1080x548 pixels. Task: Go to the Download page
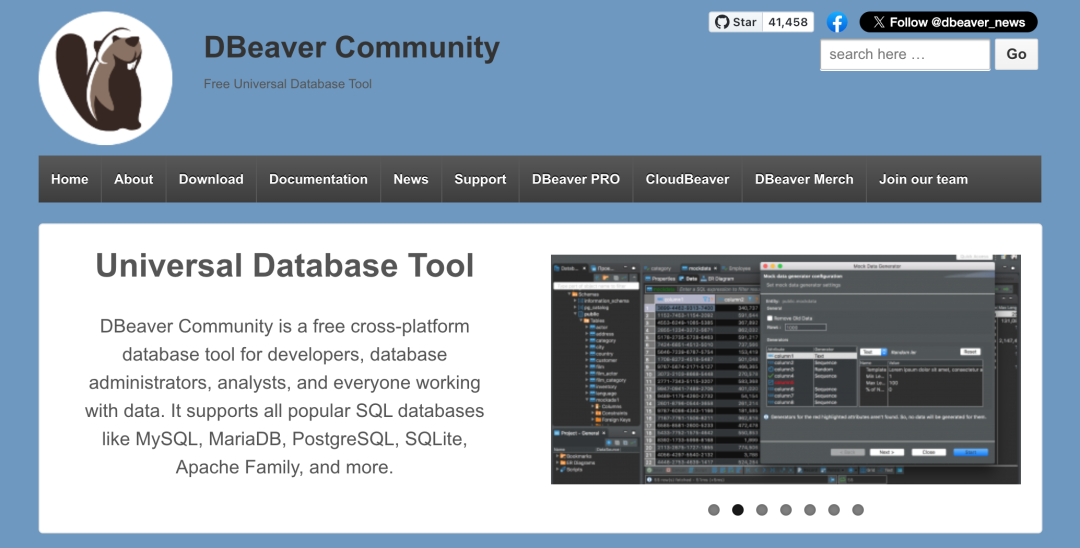pos(211,179)
